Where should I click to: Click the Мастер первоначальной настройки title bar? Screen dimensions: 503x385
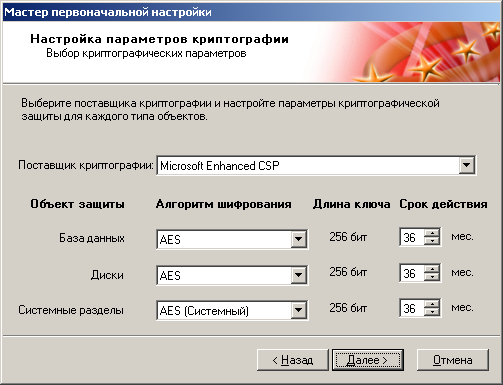[x=251, y=12]
